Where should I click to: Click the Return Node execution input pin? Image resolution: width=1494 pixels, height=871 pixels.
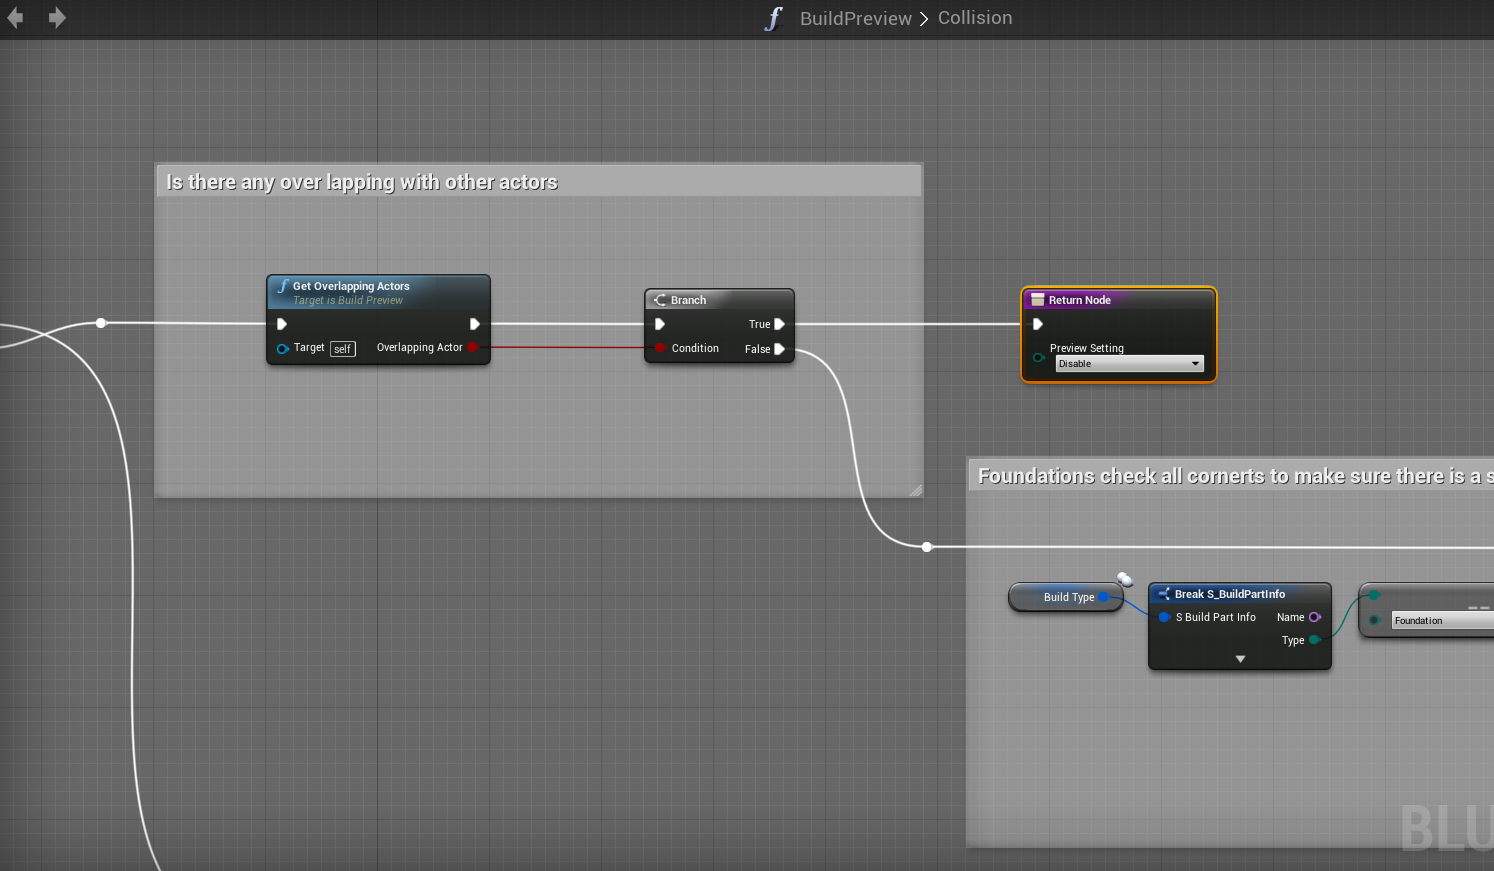pos(1037,324)
